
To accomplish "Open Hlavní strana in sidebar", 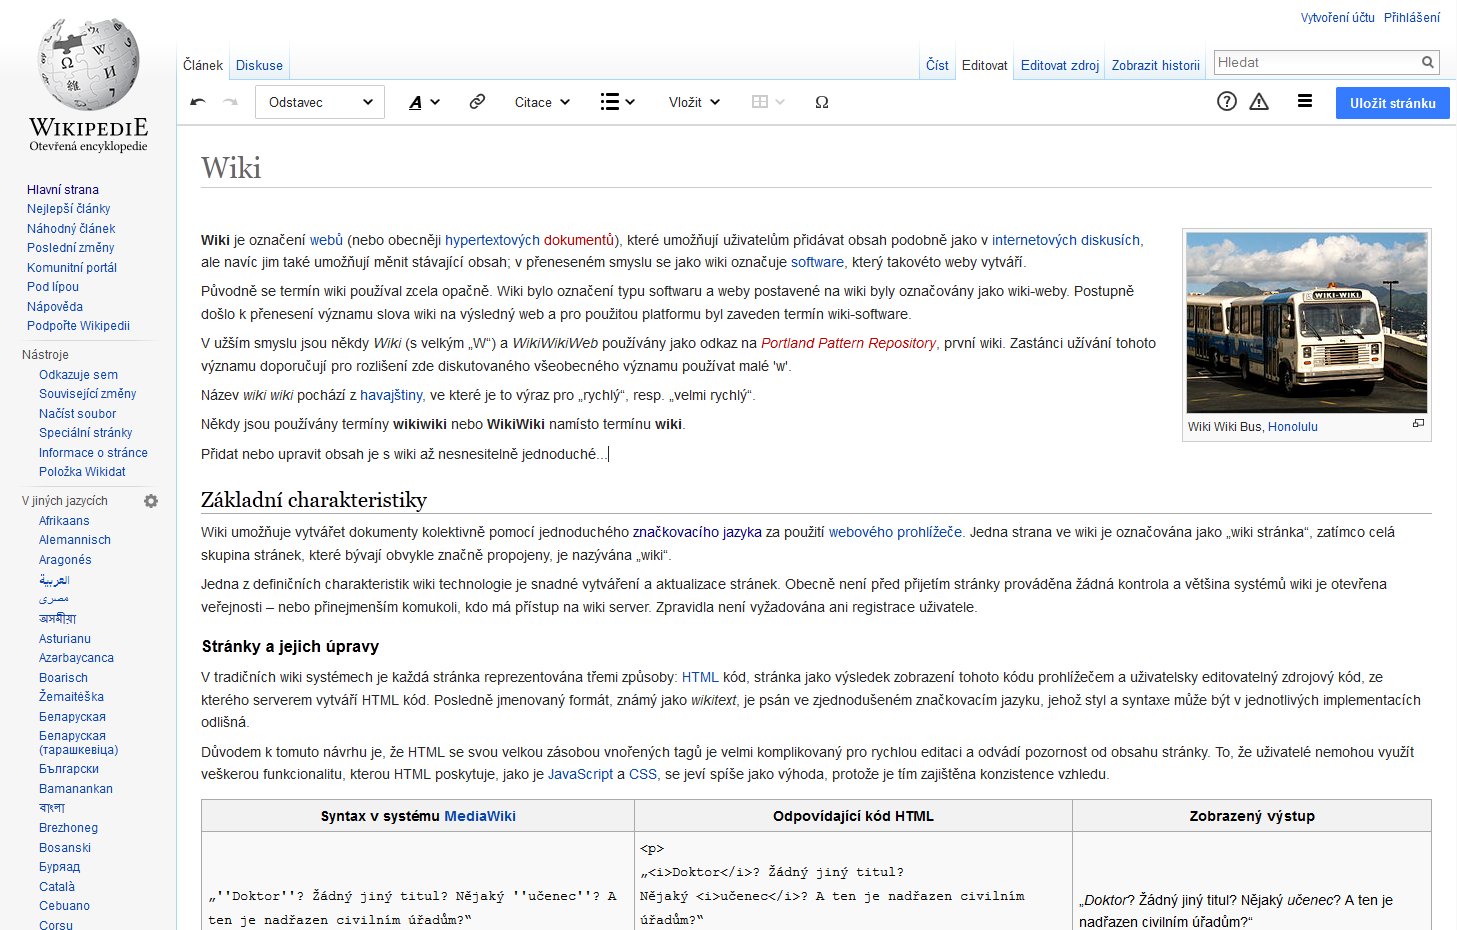I will point(63,189).
